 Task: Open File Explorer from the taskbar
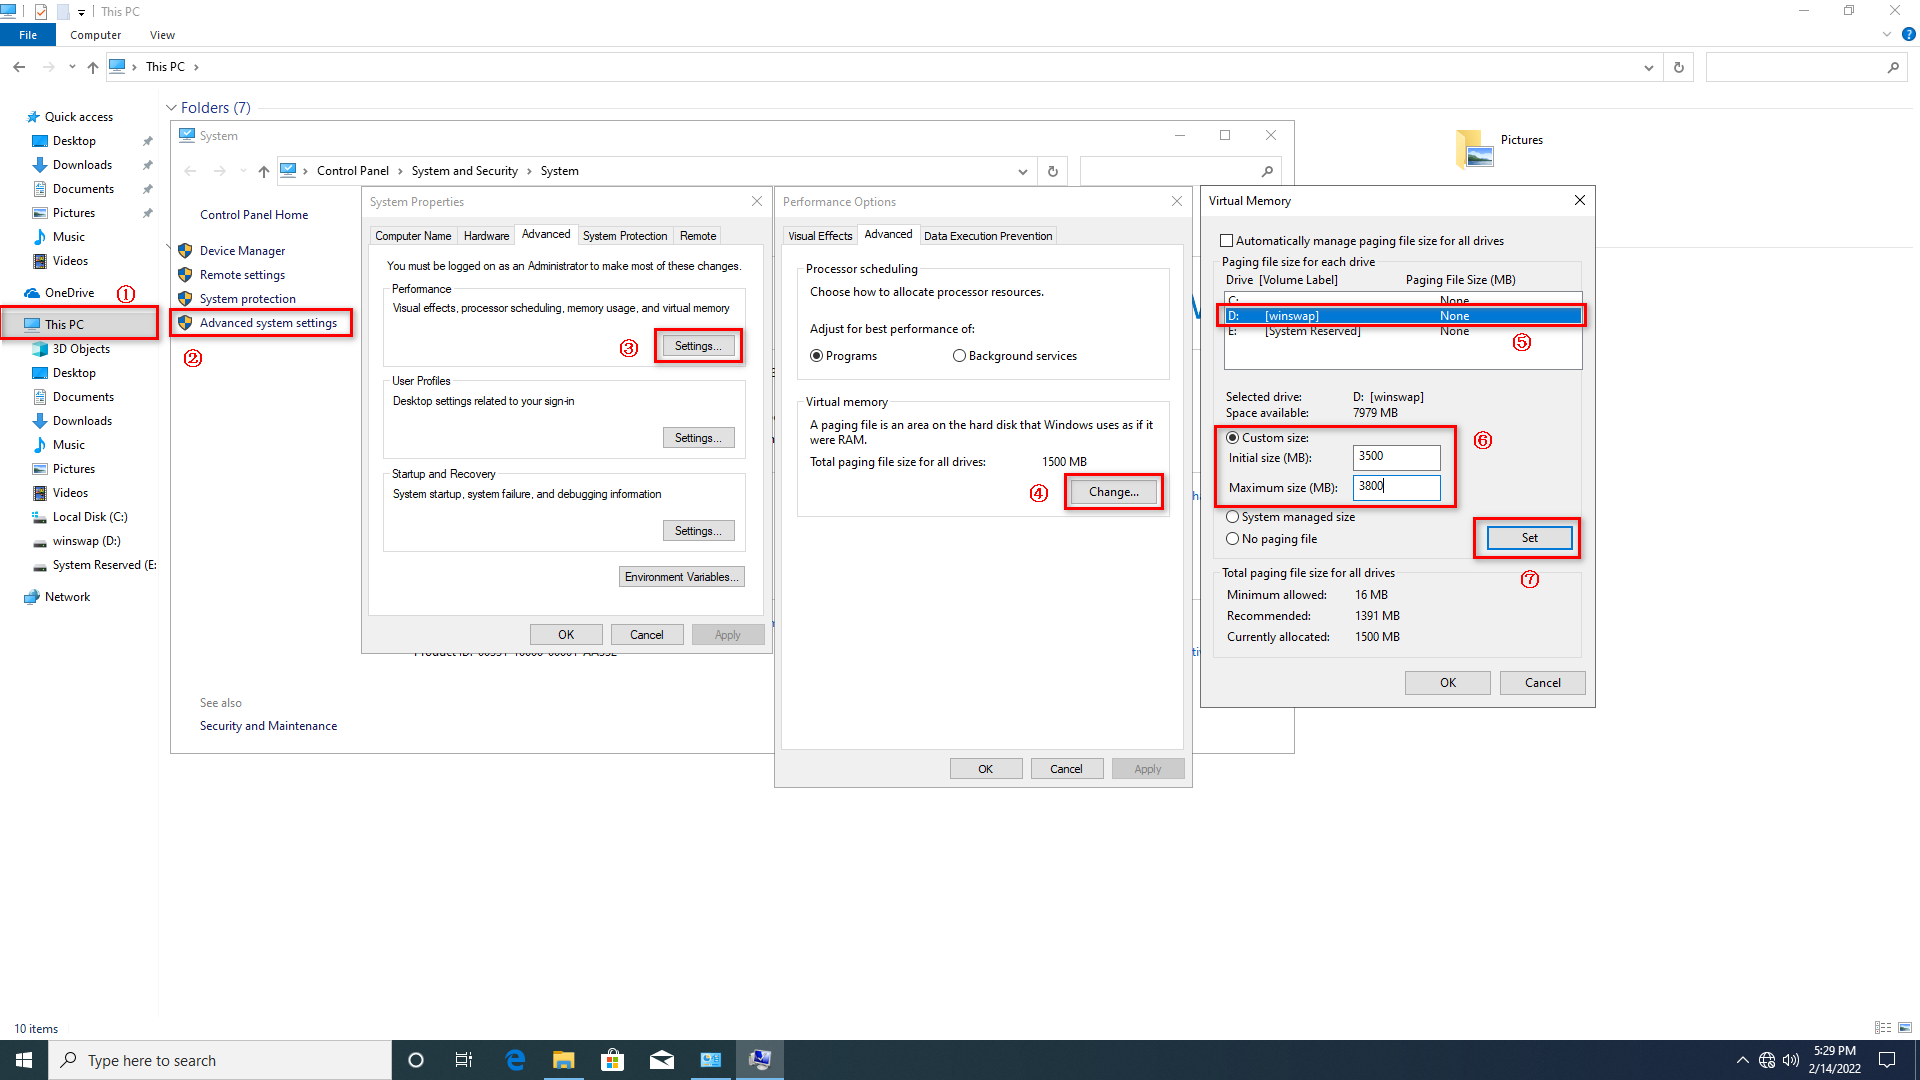tap(564, 1060)
